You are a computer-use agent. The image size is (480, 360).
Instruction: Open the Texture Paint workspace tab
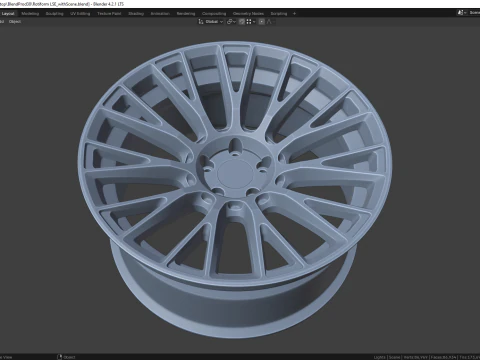[x=109, y=14]
